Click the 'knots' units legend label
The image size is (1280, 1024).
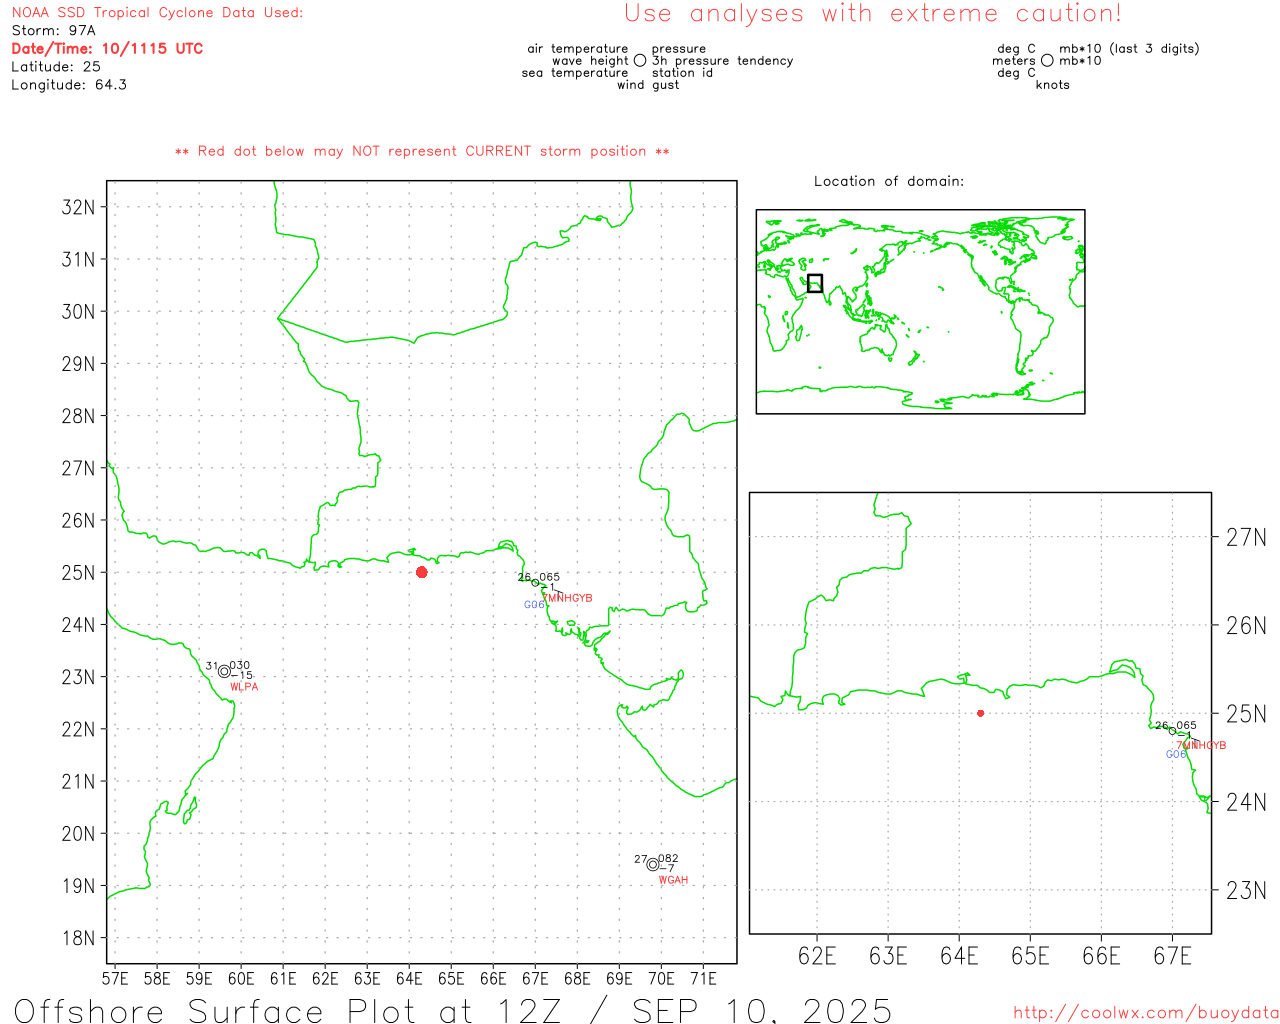(1052, 85)
